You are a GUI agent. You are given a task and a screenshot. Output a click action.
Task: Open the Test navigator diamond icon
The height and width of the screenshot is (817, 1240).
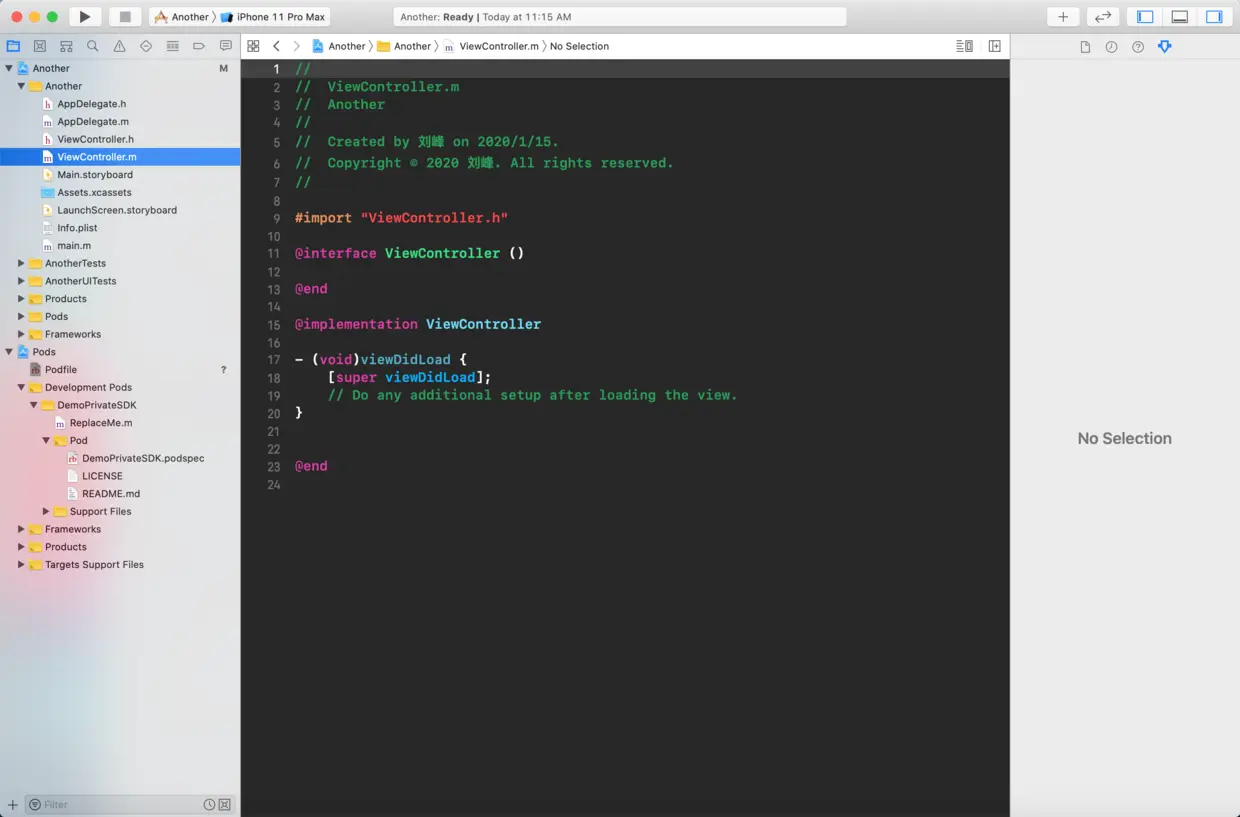pyautogui.click(x=146, y=46)
